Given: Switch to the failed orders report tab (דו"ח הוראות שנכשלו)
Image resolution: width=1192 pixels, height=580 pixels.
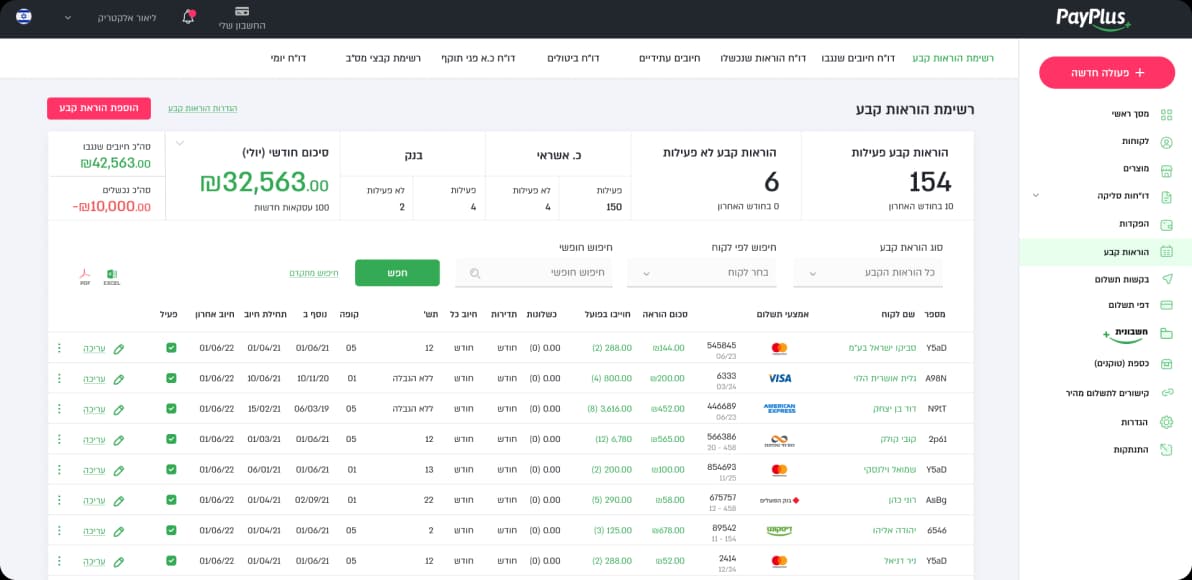Looking at the screenshot, I should pyautogui.click(x=762, y=59).
